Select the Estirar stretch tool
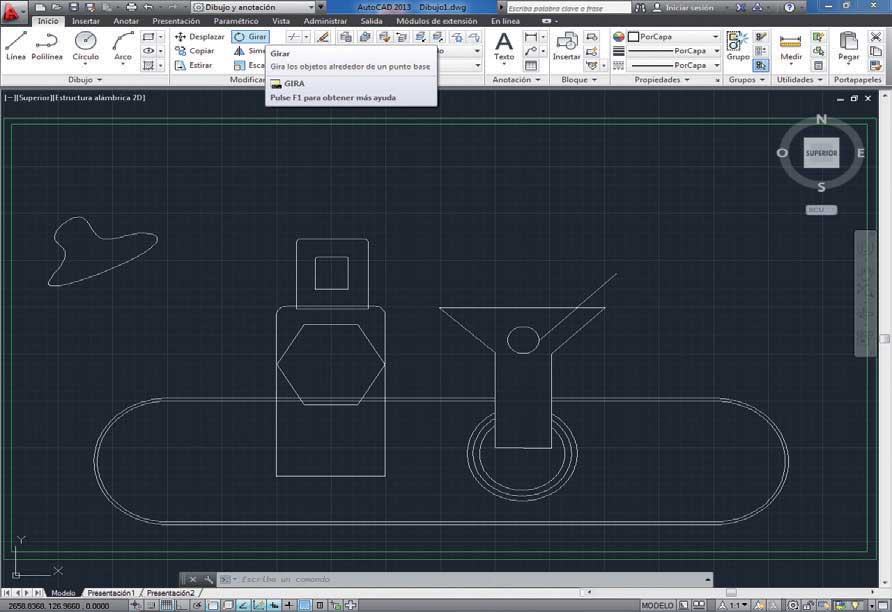The image size is (892, 612). pyautogui.click(x=193, y=65)
